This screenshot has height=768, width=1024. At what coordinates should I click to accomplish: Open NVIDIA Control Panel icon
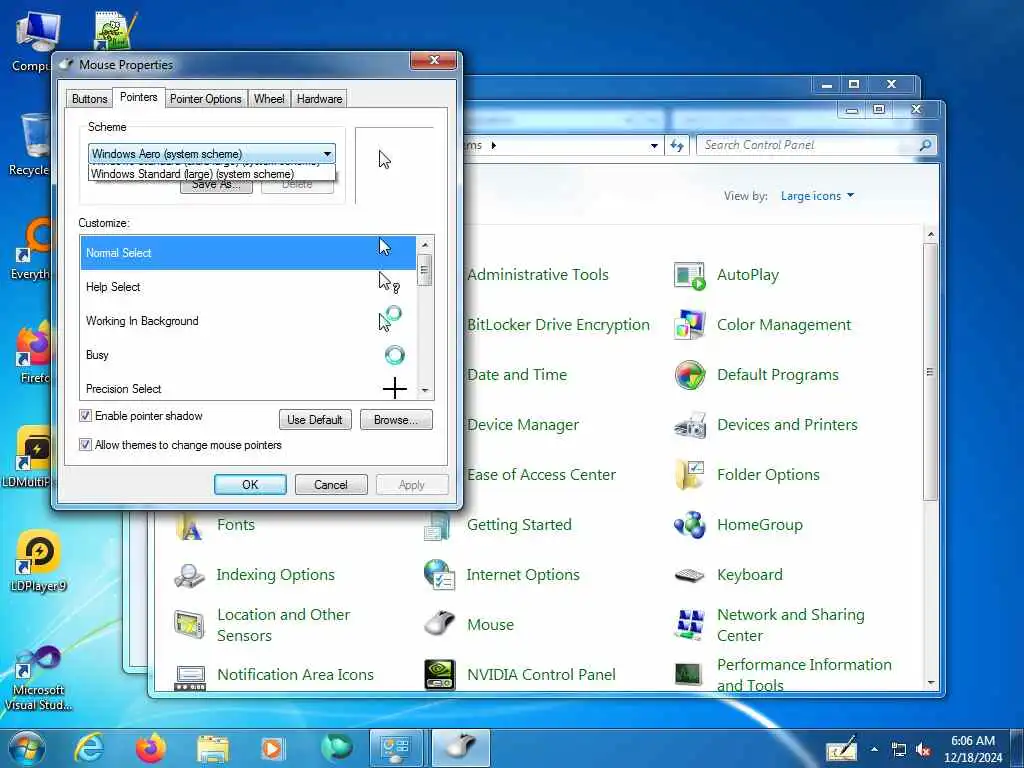tap(439, 675)
